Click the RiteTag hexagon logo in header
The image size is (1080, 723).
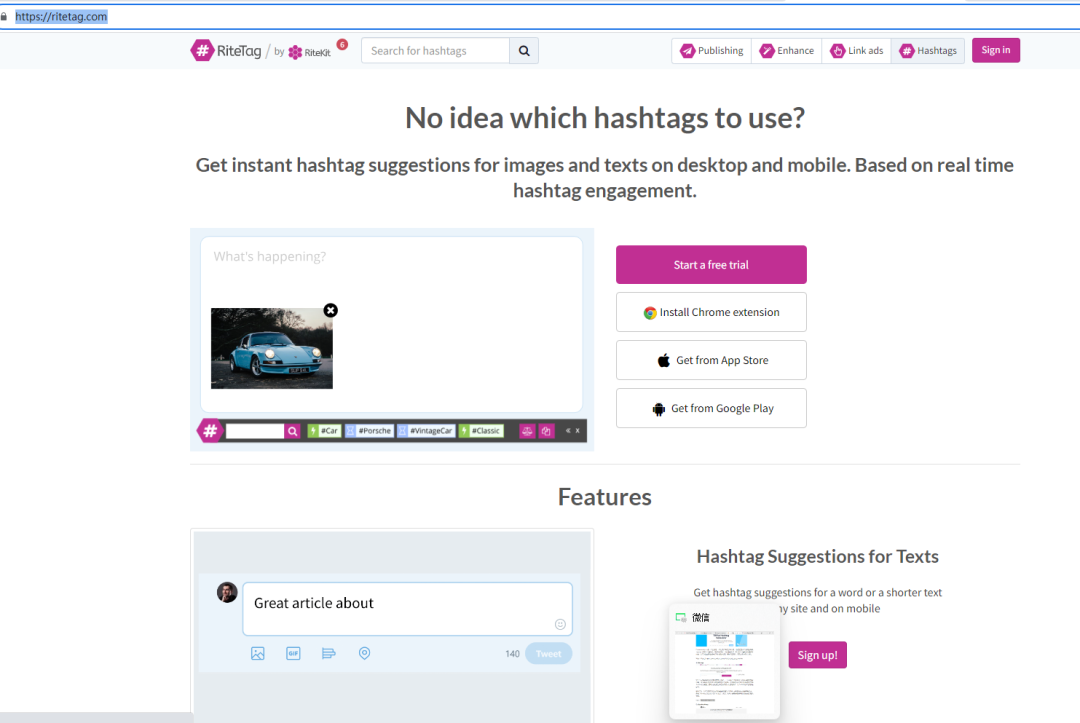click(x=202, y=51)
